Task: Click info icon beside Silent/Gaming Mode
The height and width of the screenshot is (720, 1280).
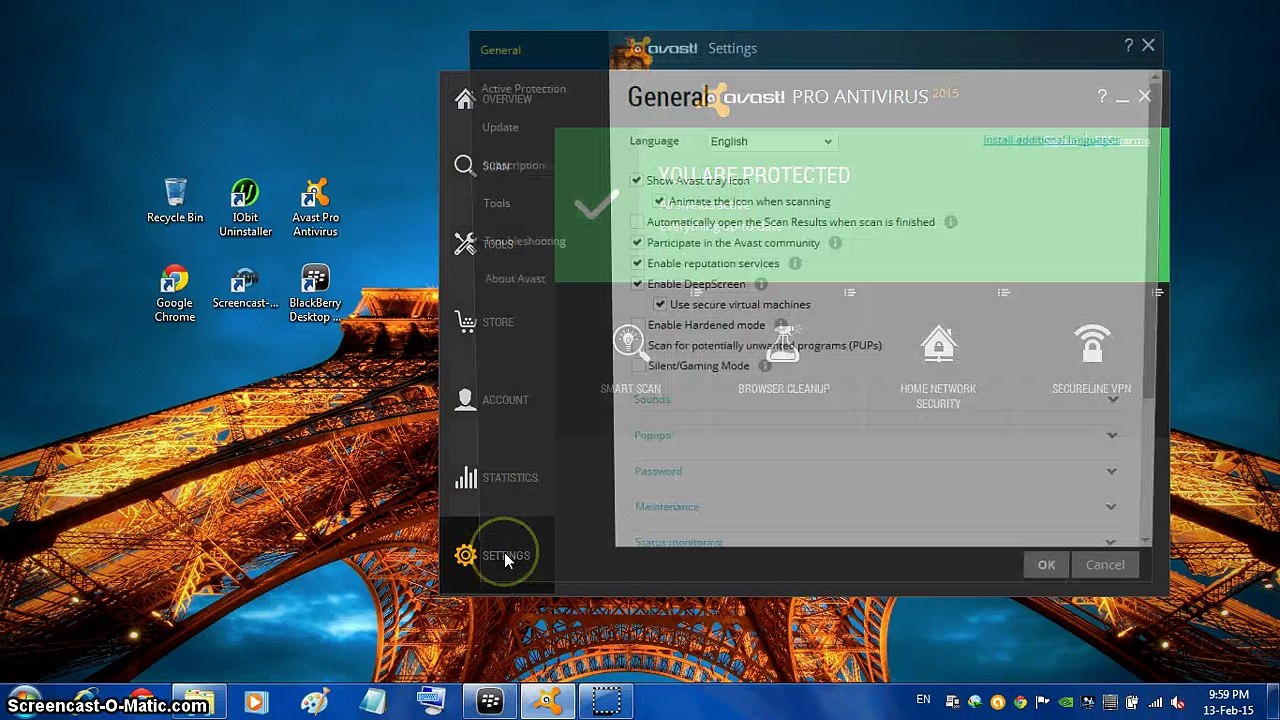Action: [x=765, y=366]
